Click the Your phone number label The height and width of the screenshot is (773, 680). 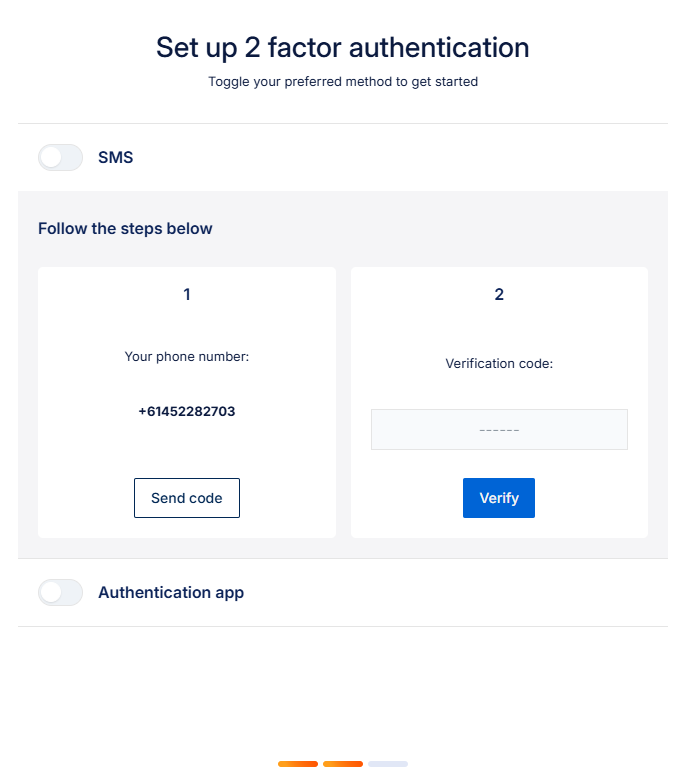(x=187, y=356)
